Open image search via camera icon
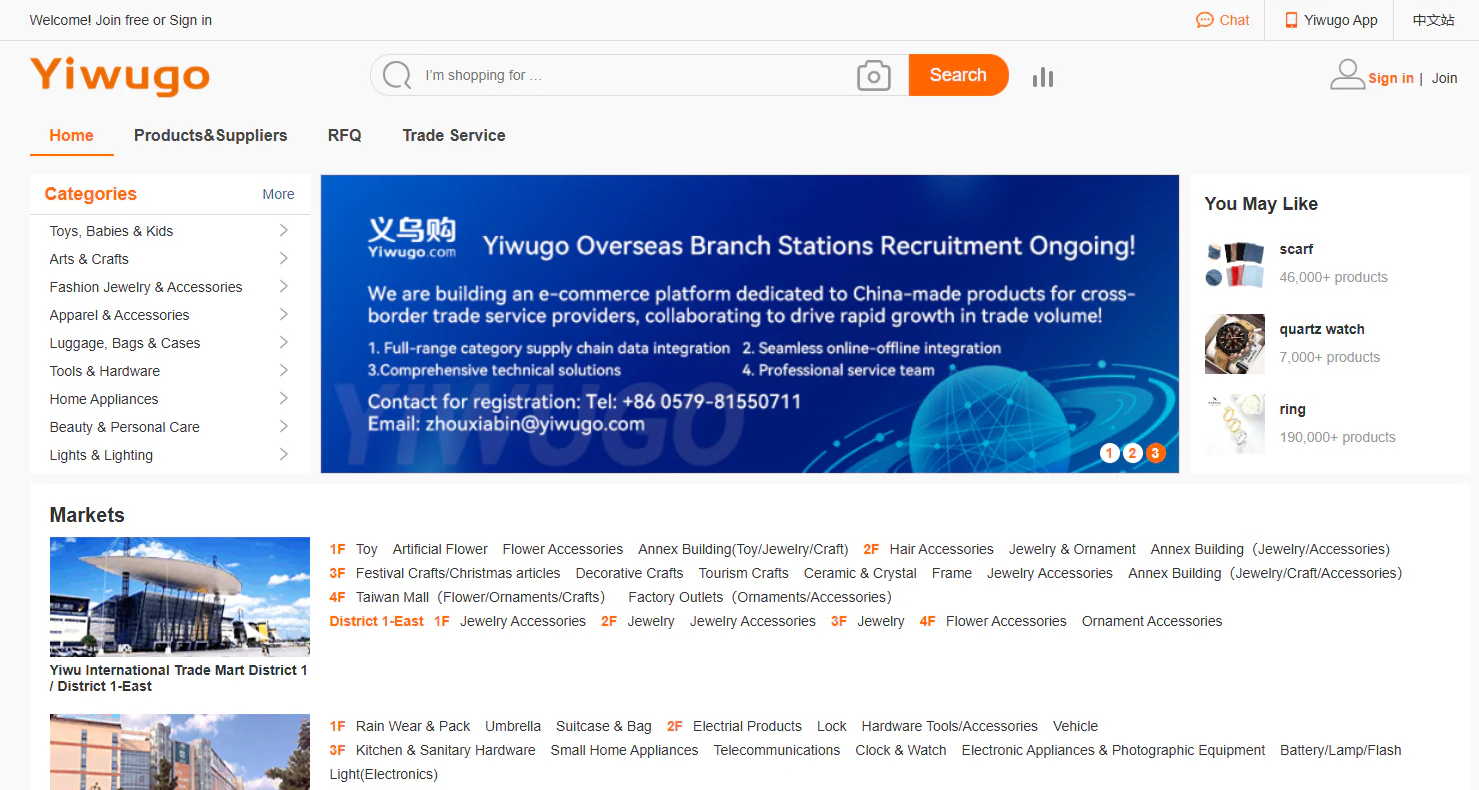1479x790 pixels. 874,75
